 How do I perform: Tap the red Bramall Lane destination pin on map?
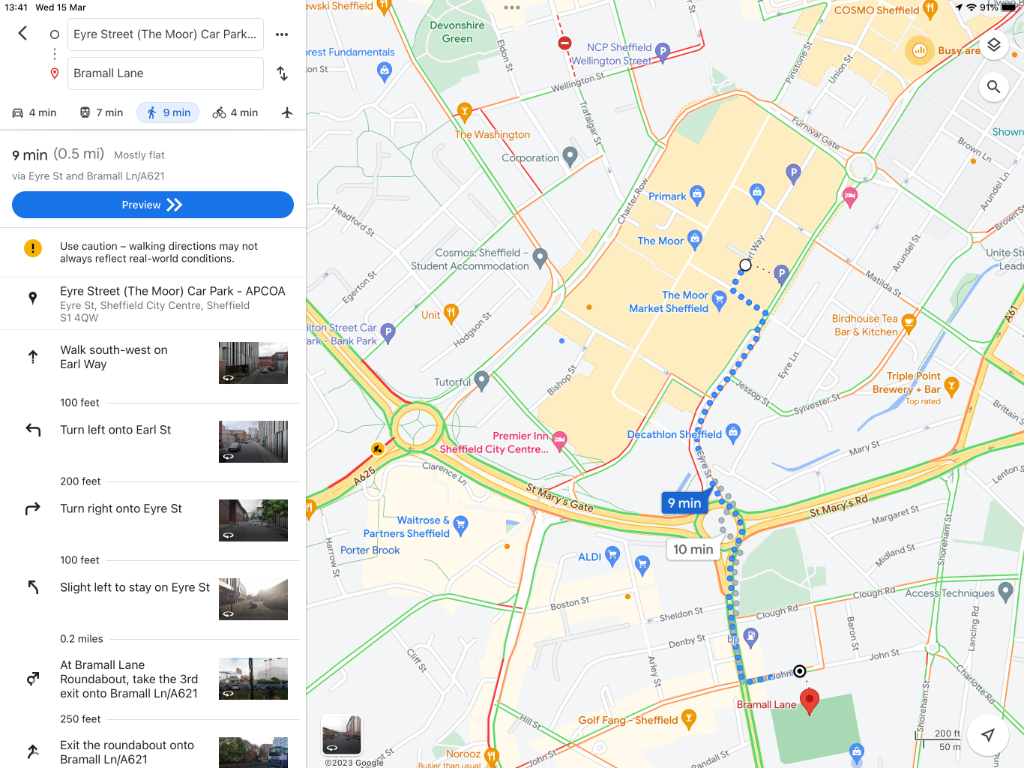pyautogui.click(x=809, y=701)
